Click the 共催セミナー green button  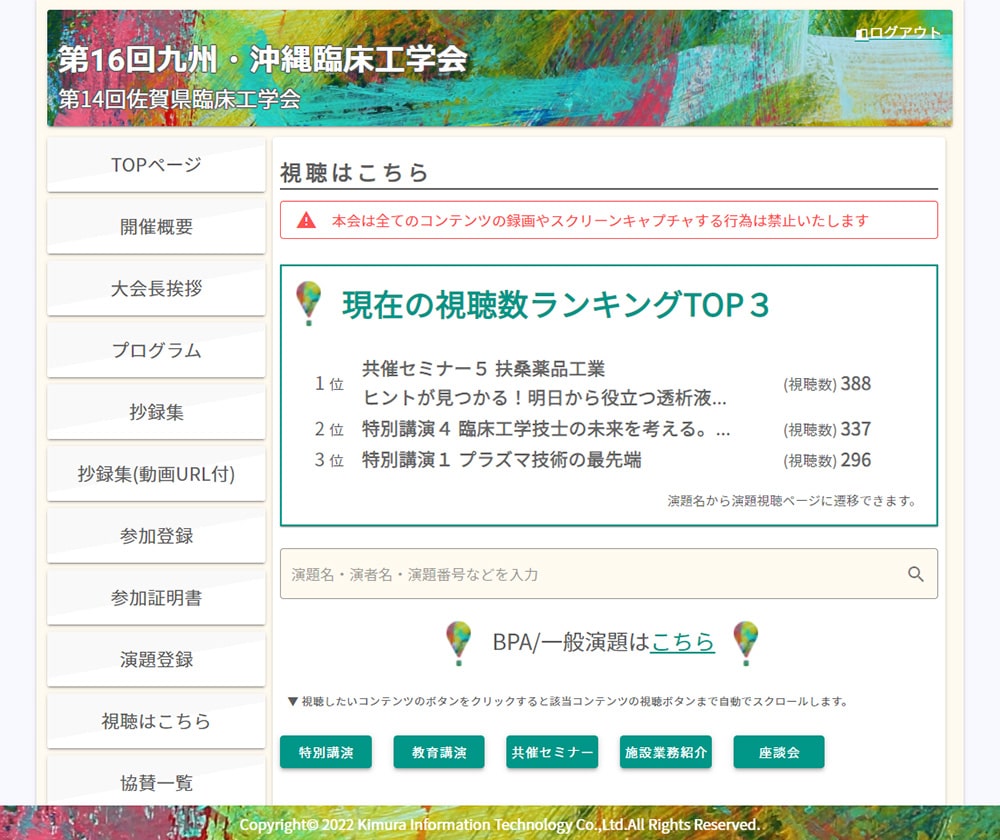pyautogui.click(x=552, y=752)
